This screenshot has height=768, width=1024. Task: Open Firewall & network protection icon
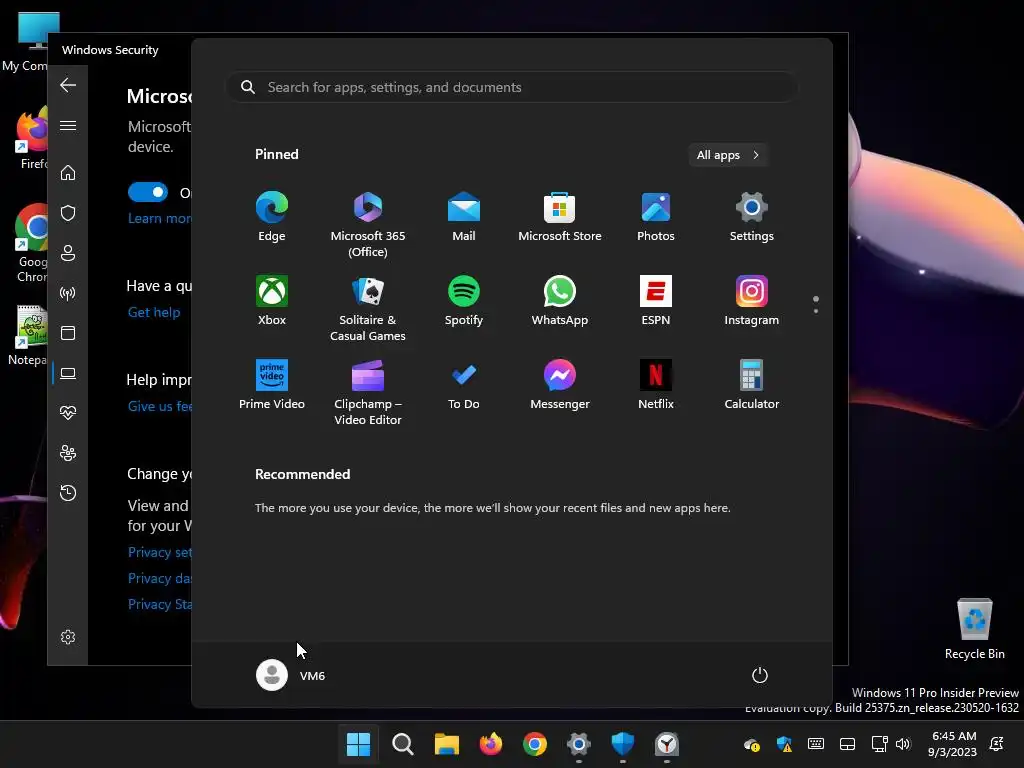coord(68,293)
